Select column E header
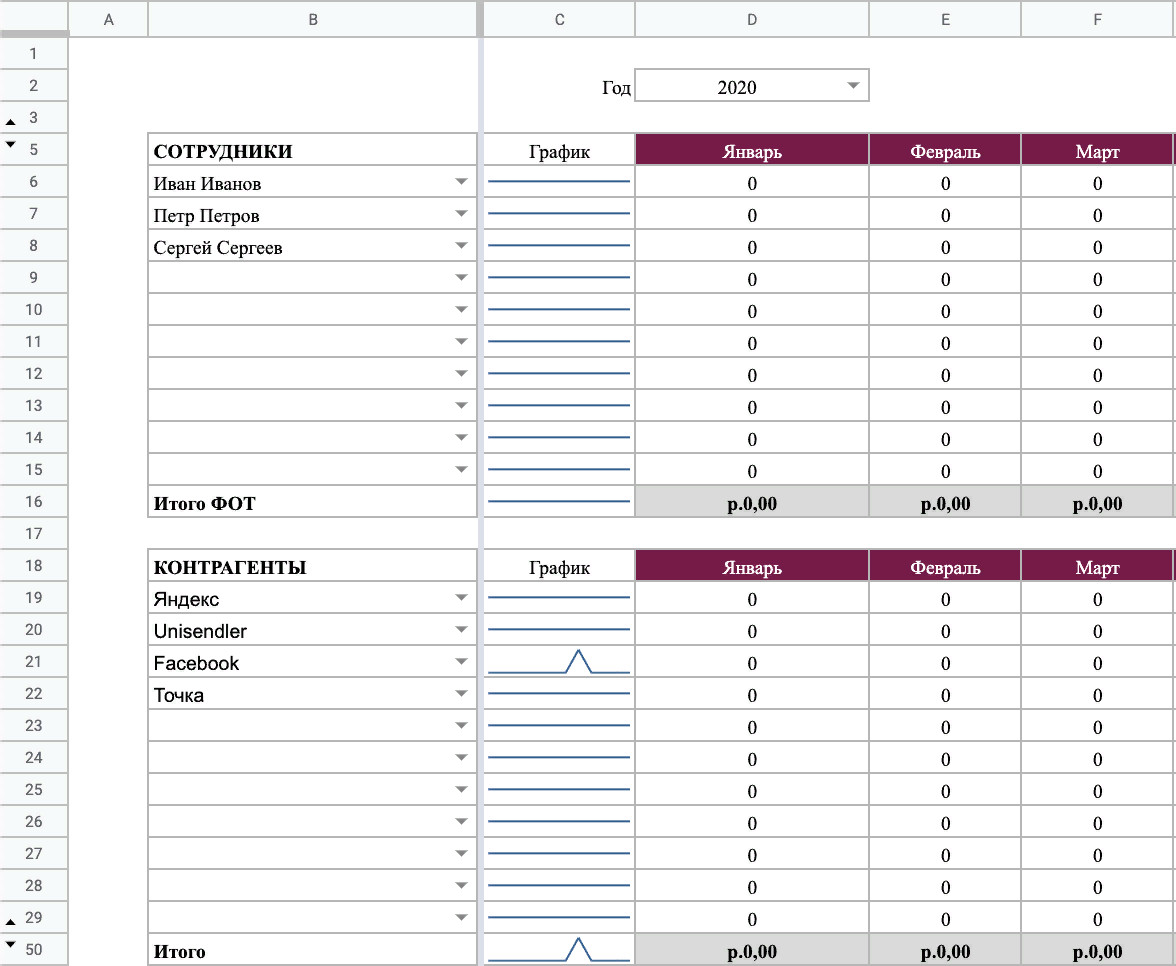The width and height of the screenshot is (1176, 966). (x=945, y=20)
